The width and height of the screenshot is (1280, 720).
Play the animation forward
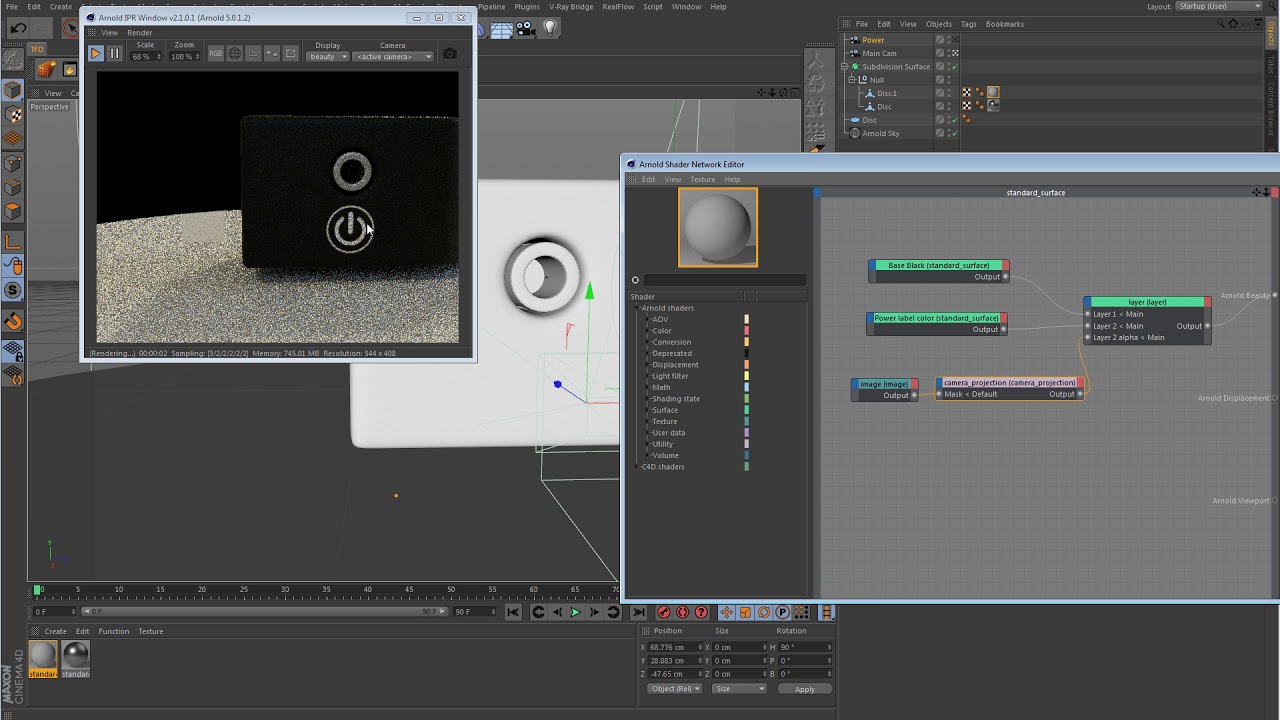[x=575, y=612]
